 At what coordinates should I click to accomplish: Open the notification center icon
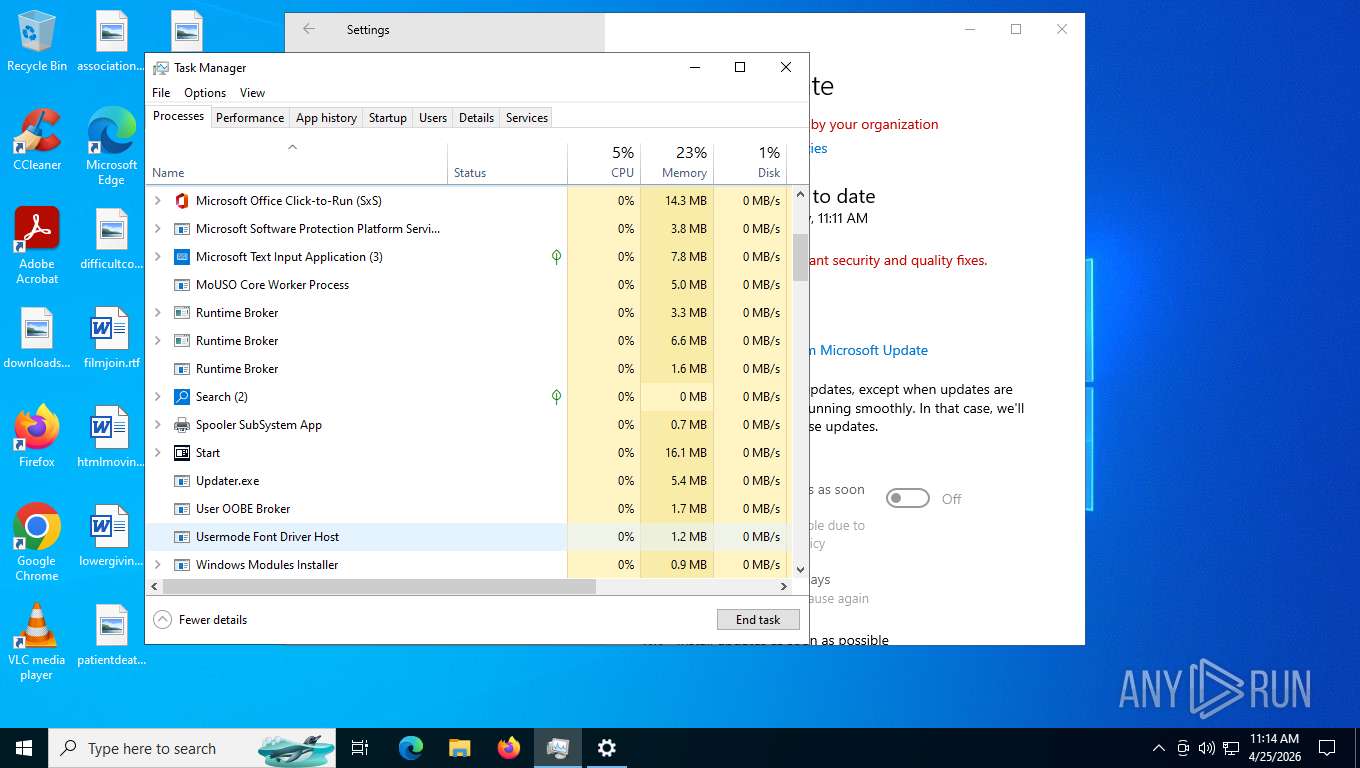tap(1327, 748)
